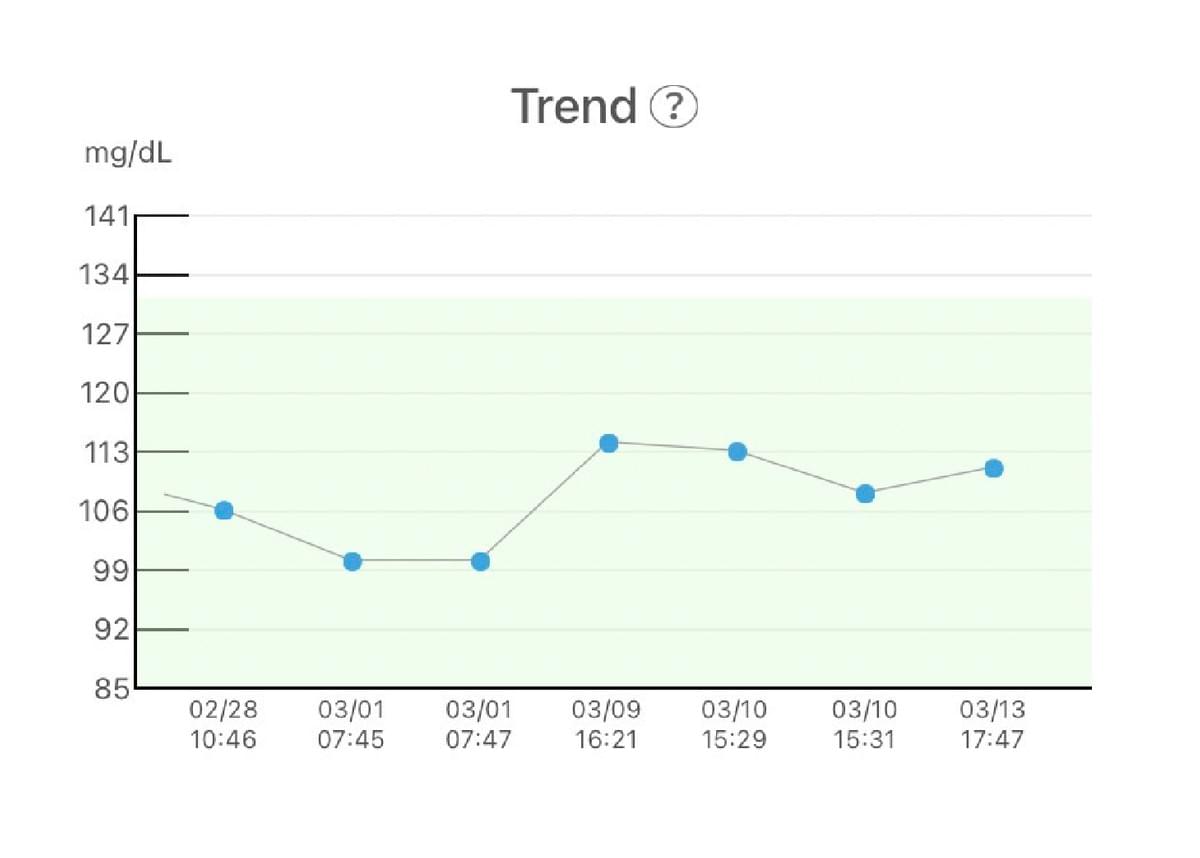Image resolution: width=1200 pixels, height=858 pixels.
Task: Click the Trend chart title
Action: [574, 106]
